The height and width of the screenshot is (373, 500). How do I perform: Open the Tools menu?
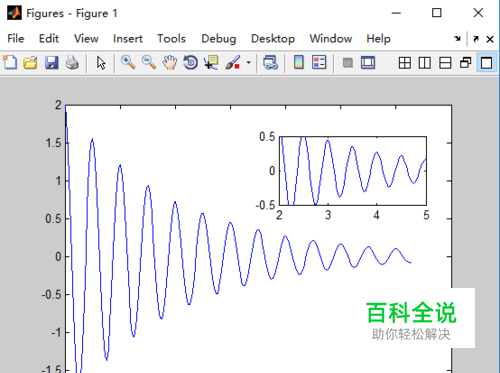tap(171, 39)
